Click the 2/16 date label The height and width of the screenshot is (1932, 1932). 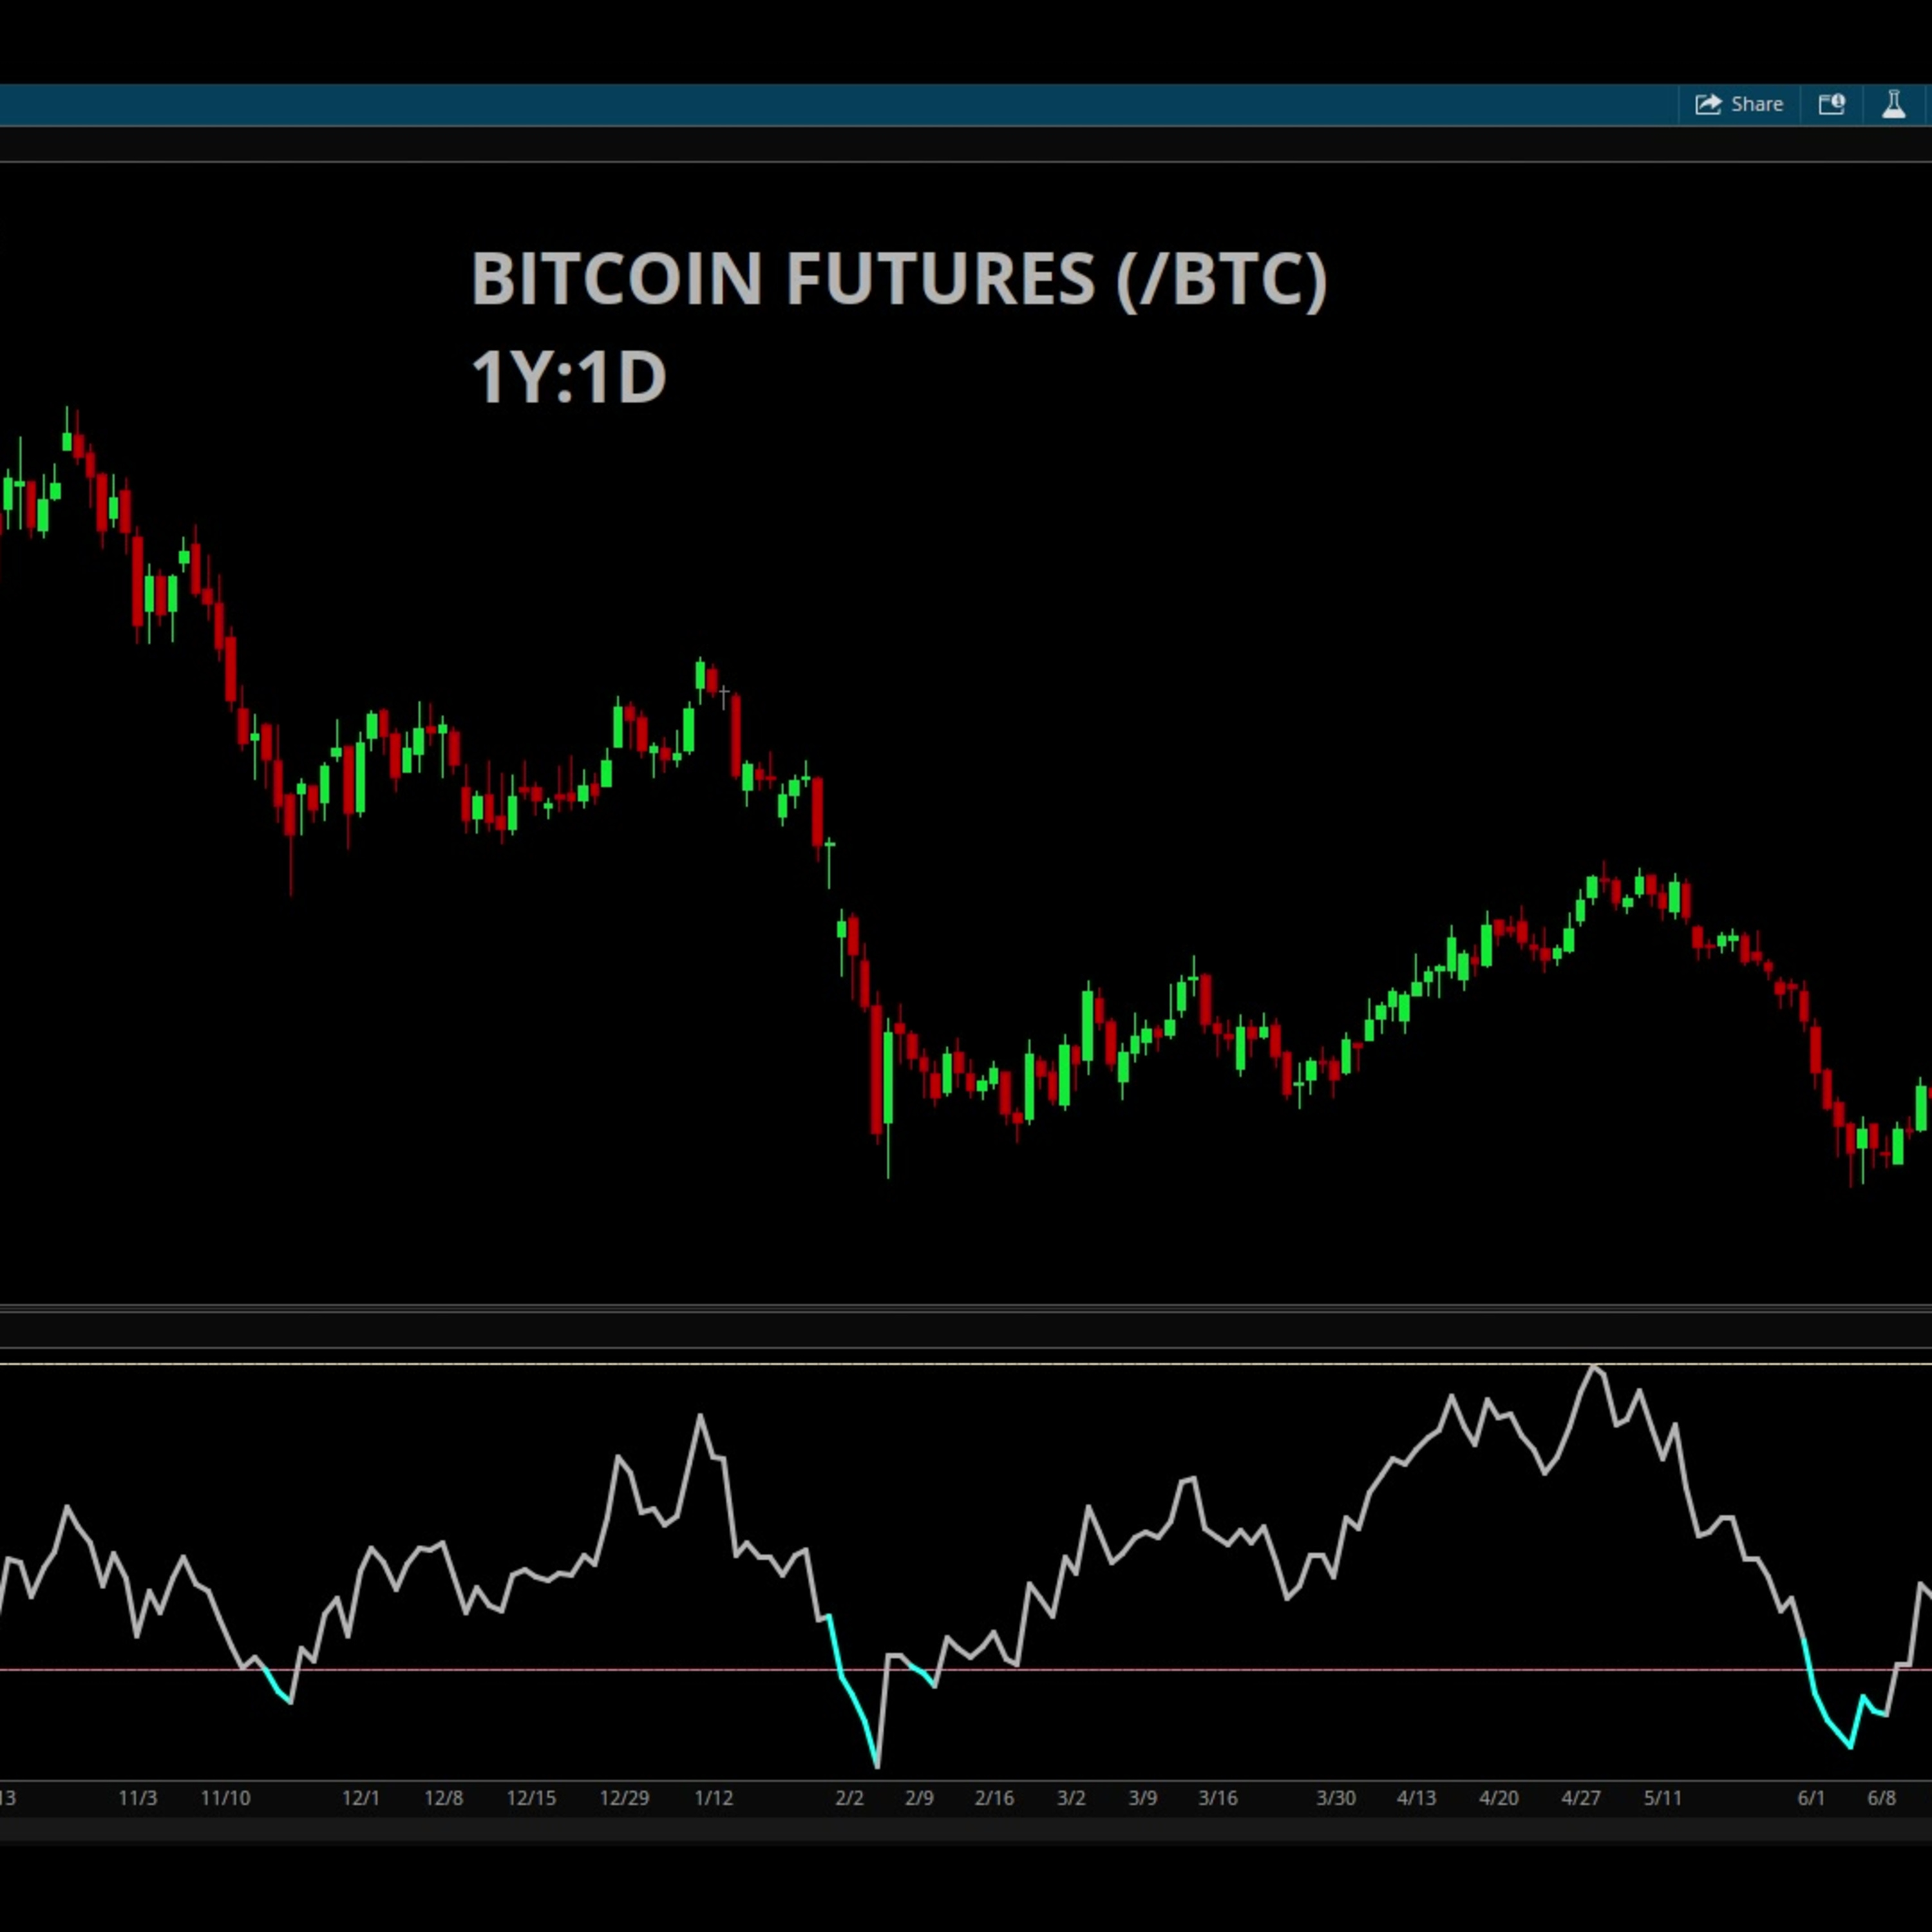(x=994, y=1798)
